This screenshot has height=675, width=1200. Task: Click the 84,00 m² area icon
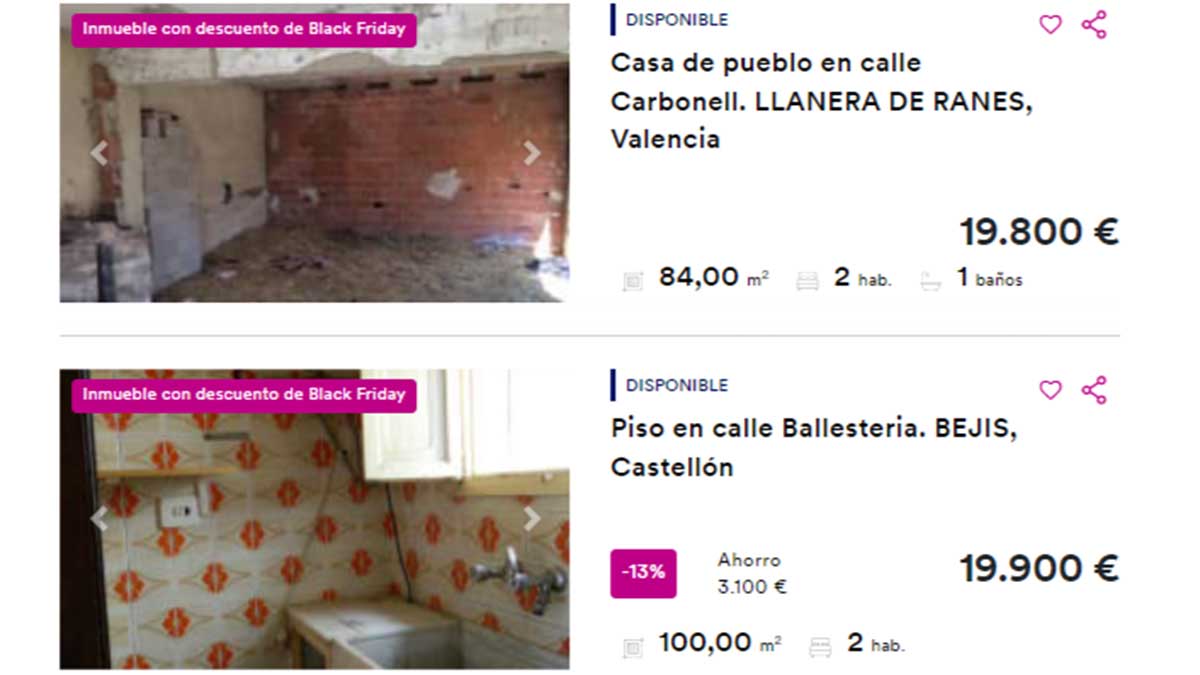(x=633, y=282)
